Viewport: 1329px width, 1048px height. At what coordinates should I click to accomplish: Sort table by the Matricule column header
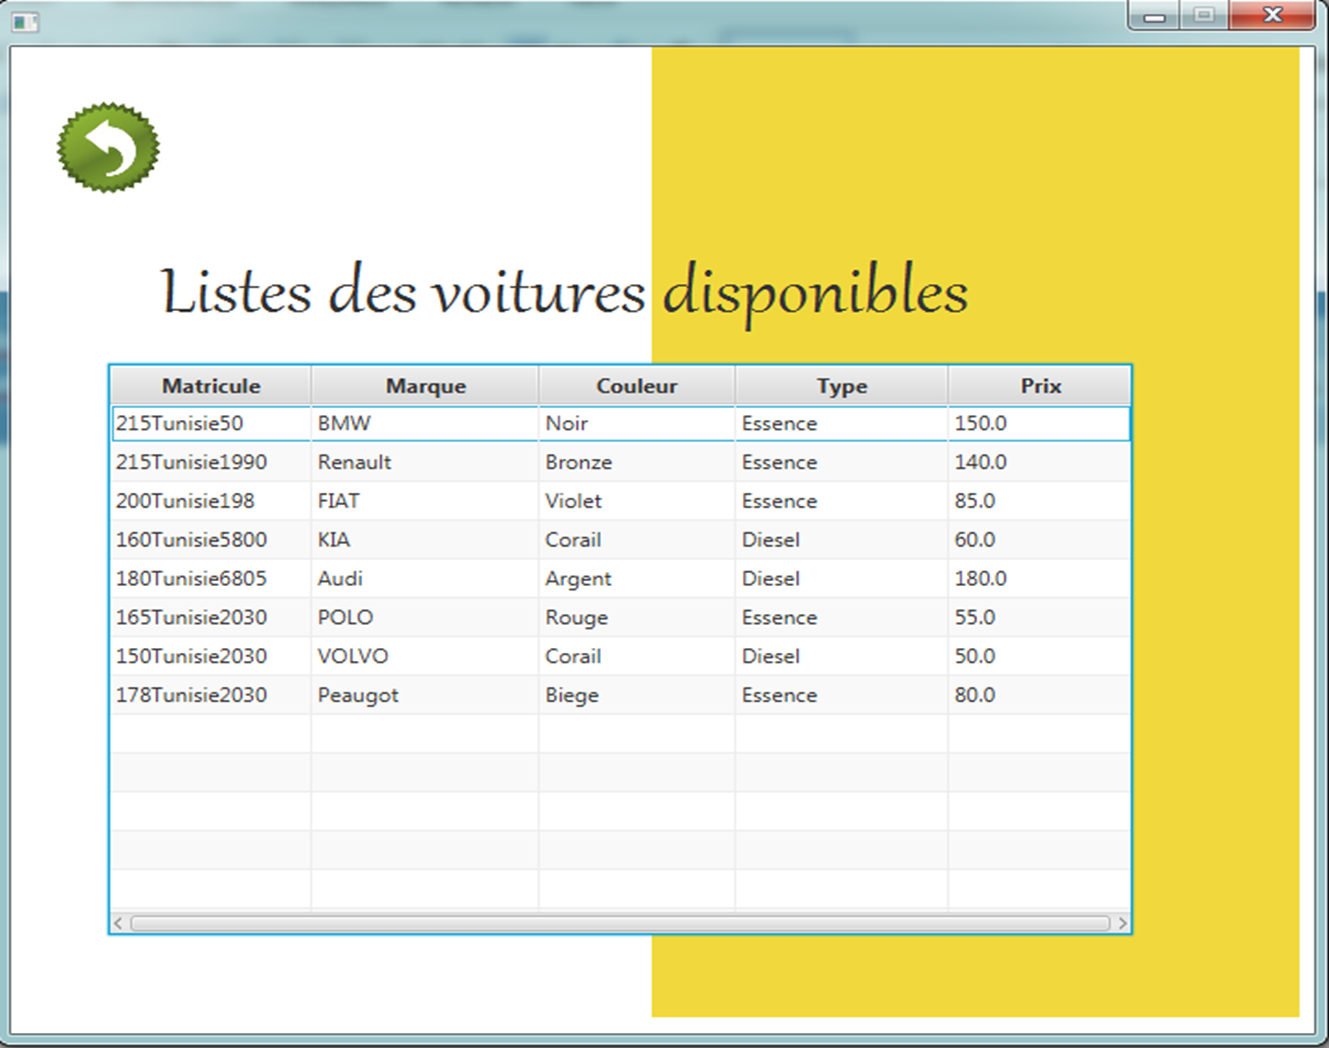[x=211, y=385]
